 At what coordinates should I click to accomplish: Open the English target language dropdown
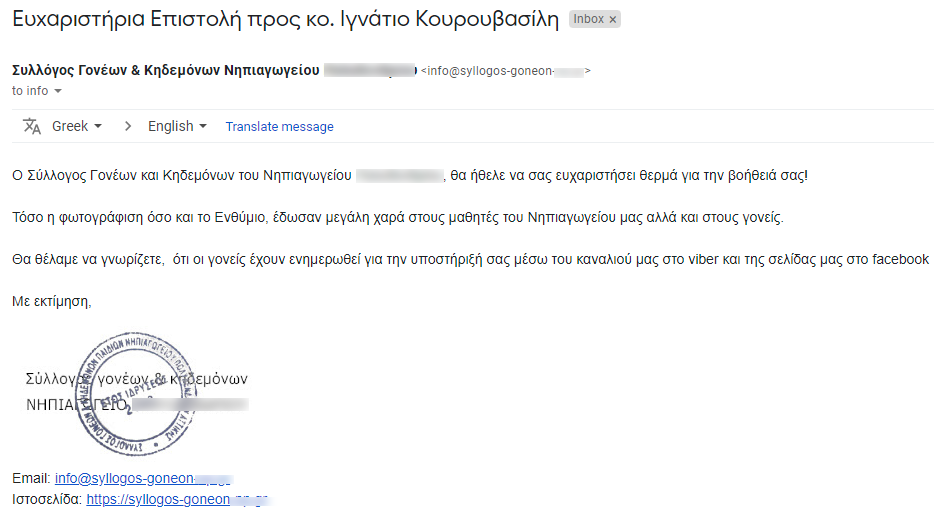point(177,127)
